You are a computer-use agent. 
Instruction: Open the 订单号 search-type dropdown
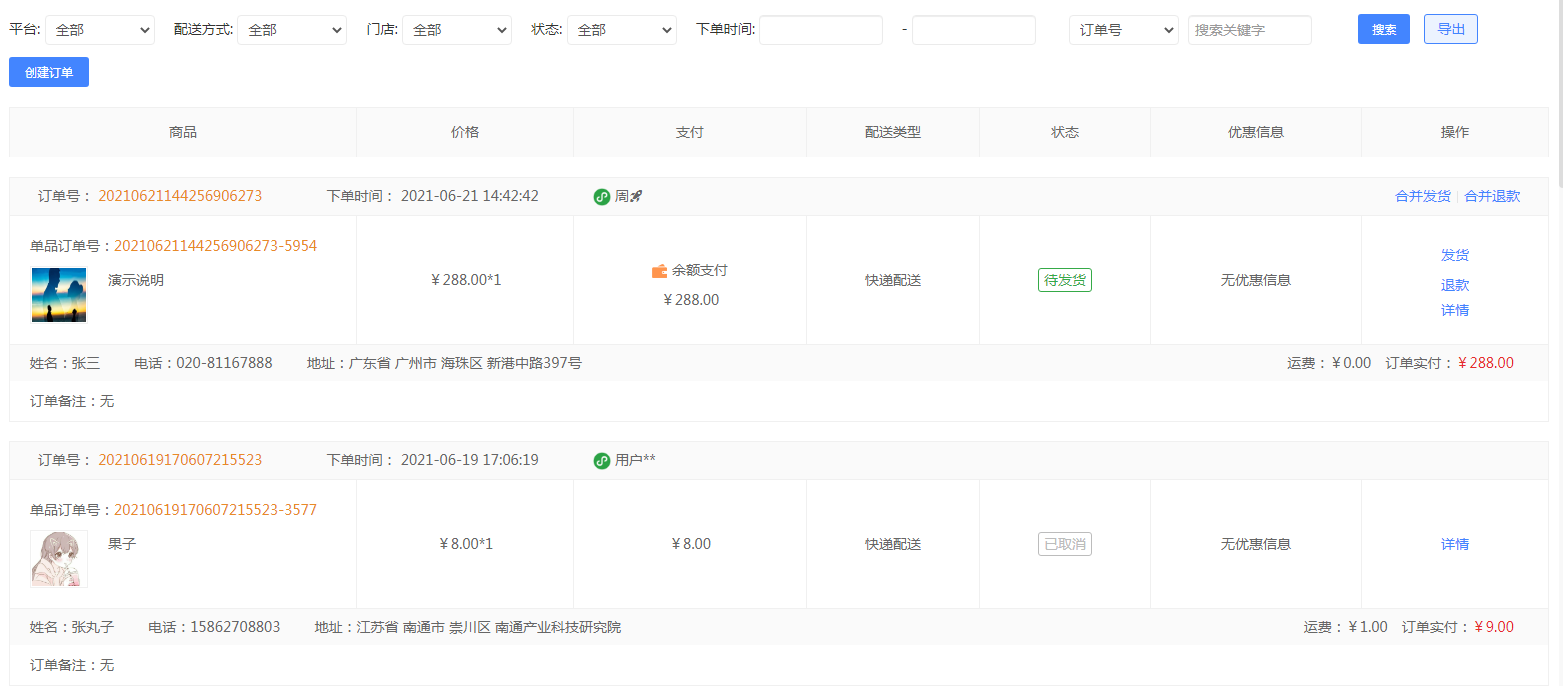point(1124,30)
